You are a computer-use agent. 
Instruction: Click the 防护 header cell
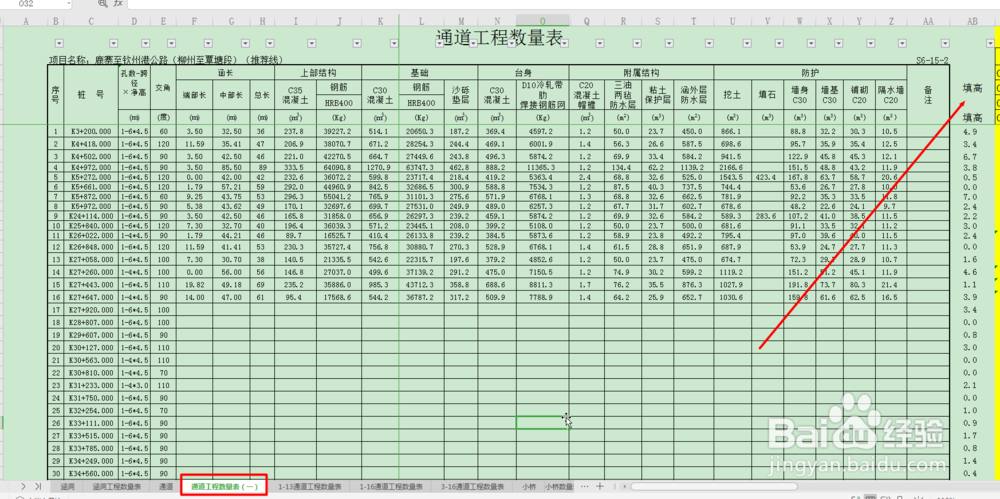click(810, 72)
